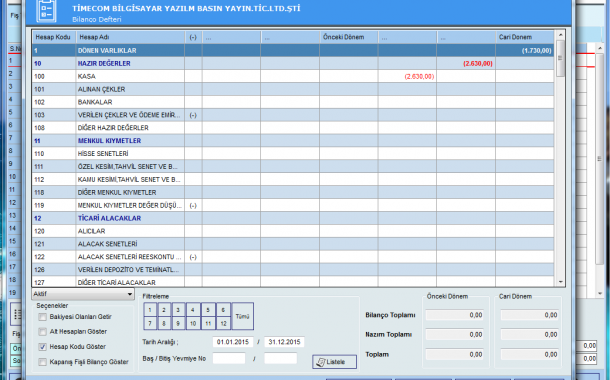The image size is (610, 380).
Task: Click the Tümü filter button
Action: point(242,316)
